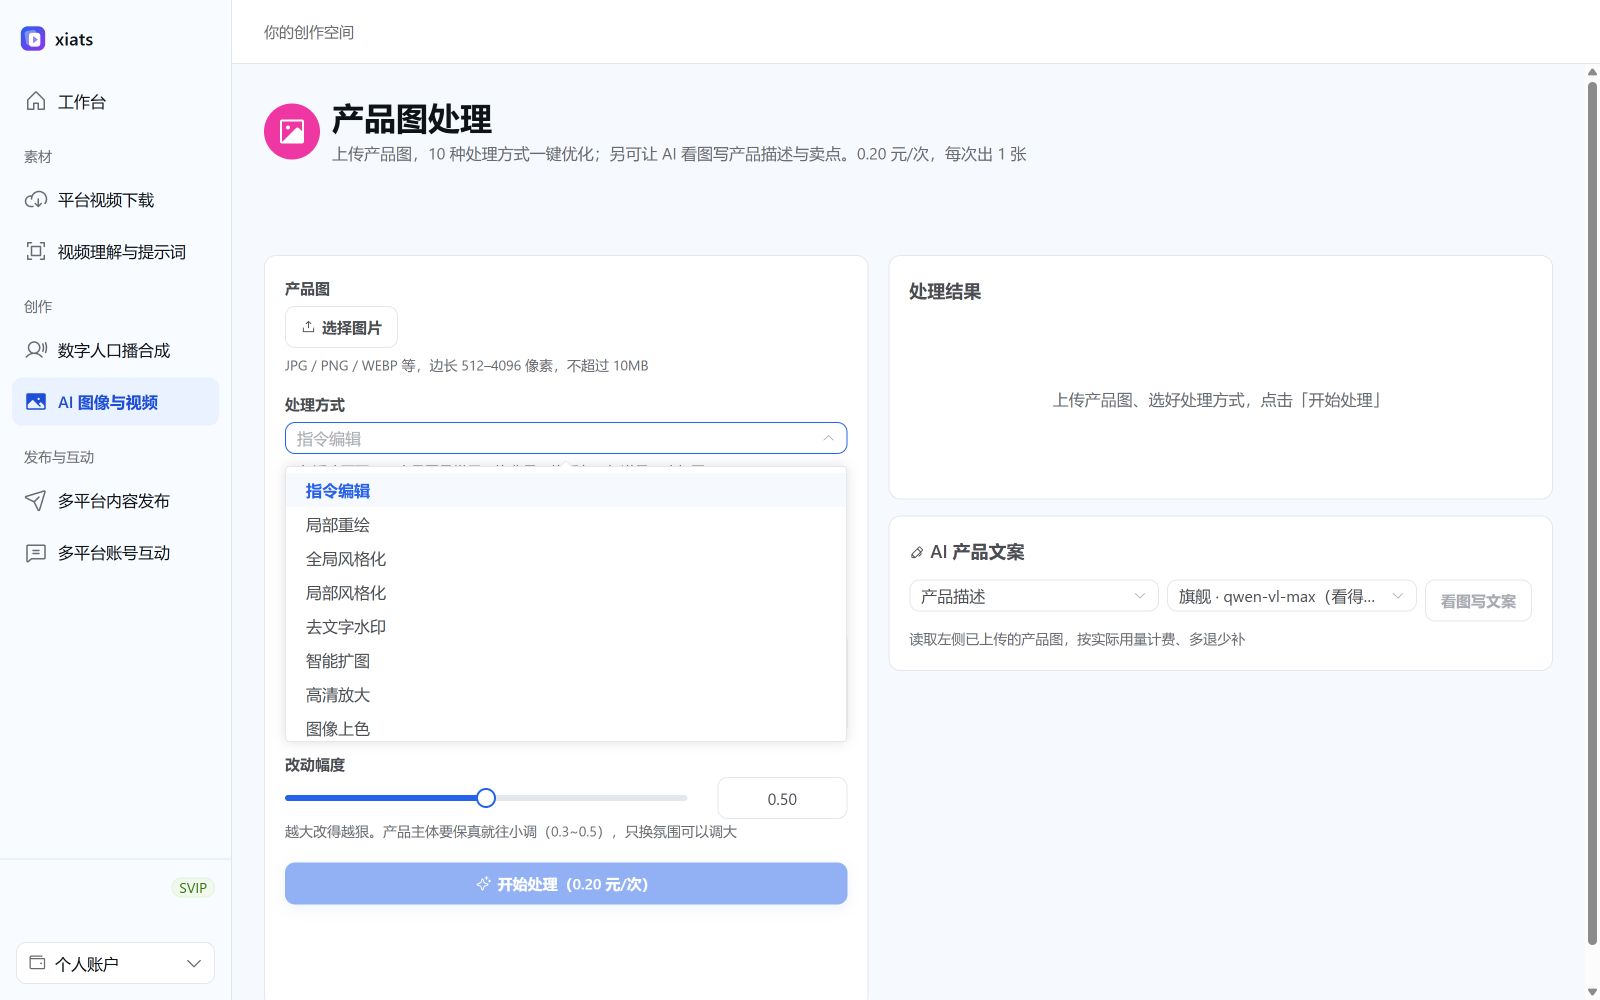Click the 多平台账号互动 chat bubble icon
Screen dimensions: 1600x1000
[x=36, y=553]
